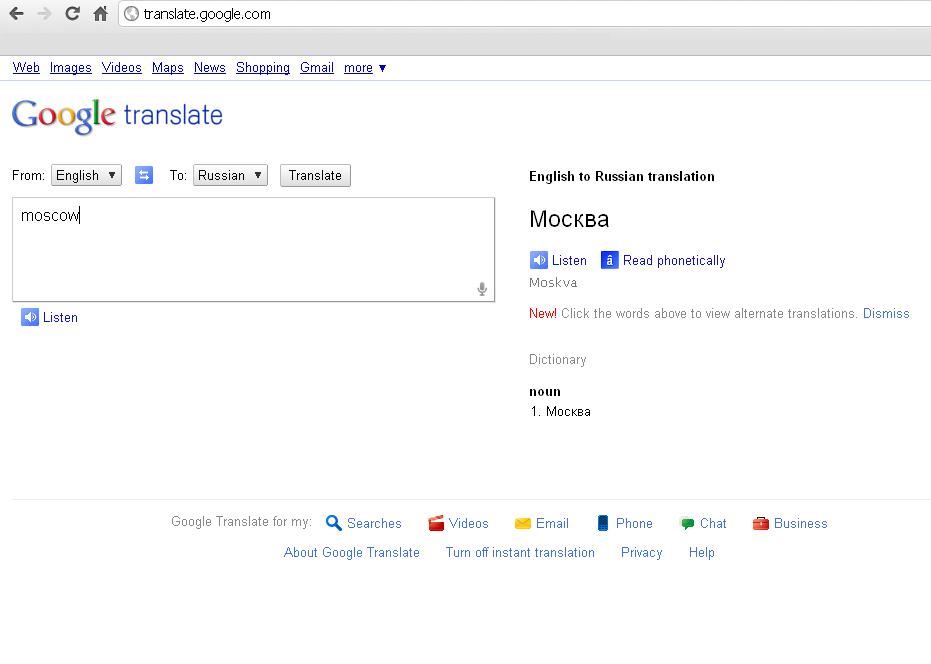The image size is (931, 664).
Task: Click Listen link under the input box
Action: (x=60, y=317)
